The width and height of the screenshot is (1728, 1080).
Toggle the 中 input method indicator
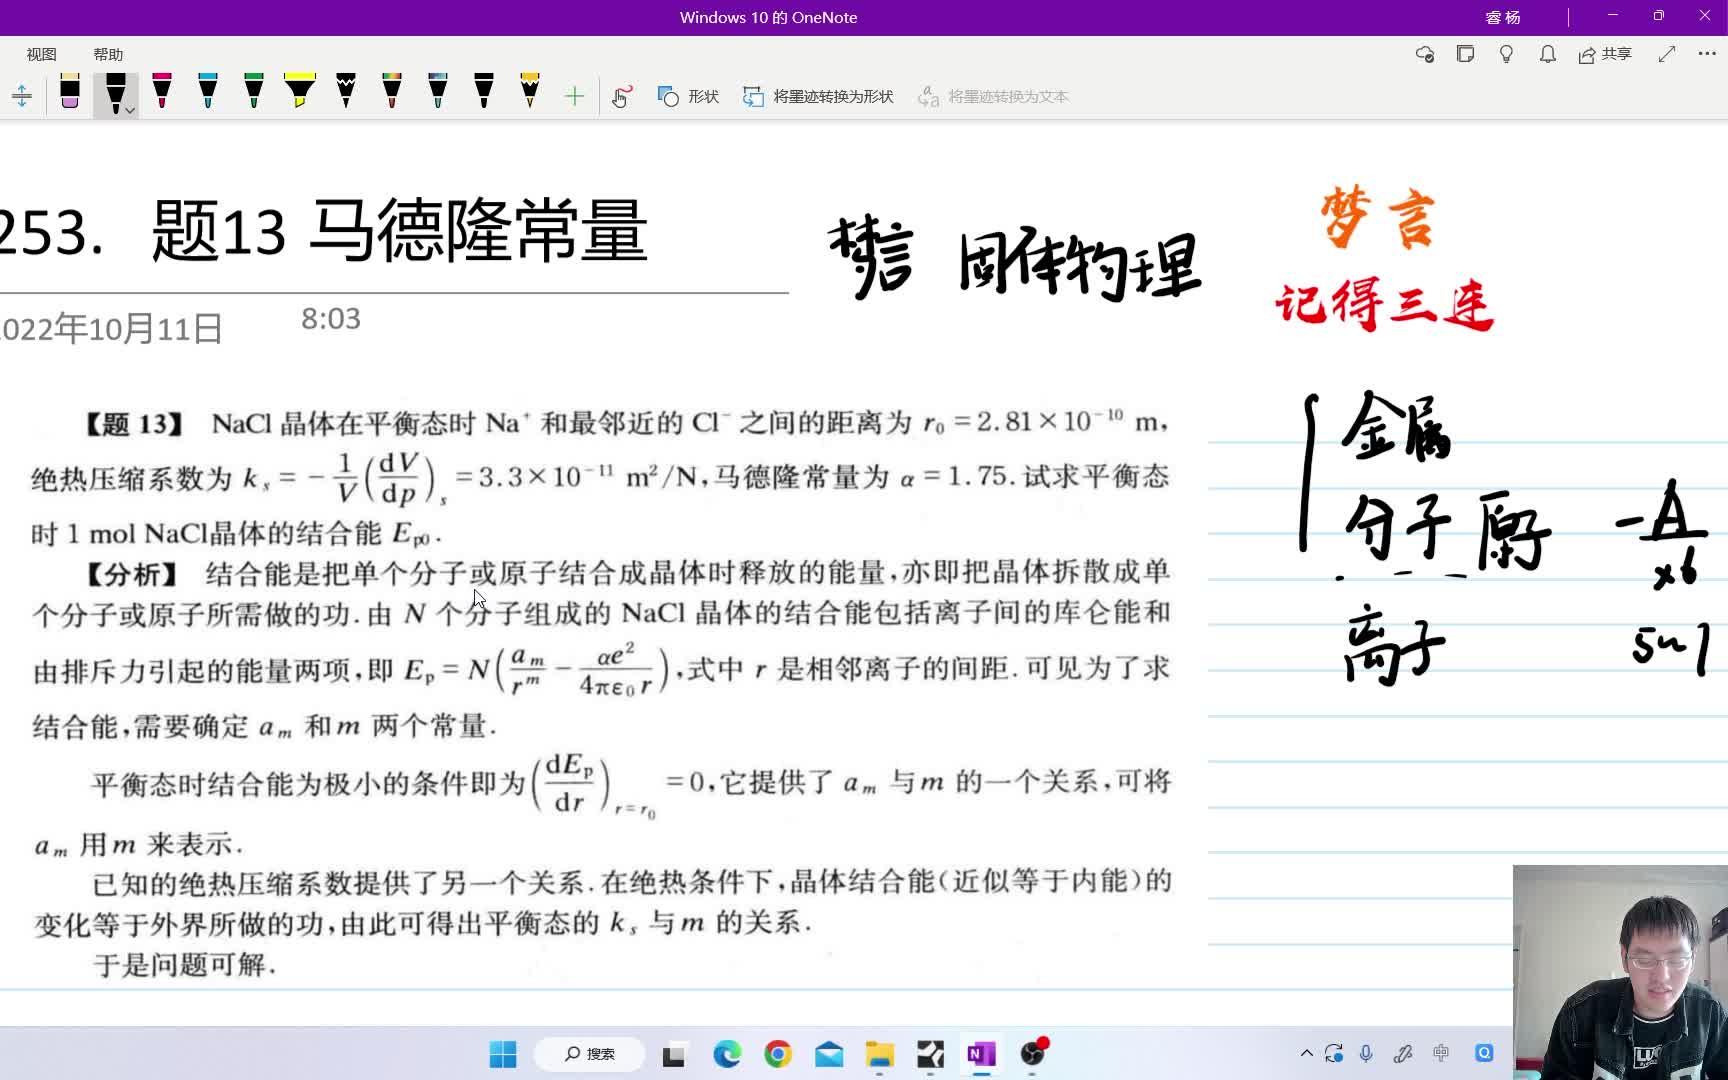pyautogui.click(x=1441, y=1053)
